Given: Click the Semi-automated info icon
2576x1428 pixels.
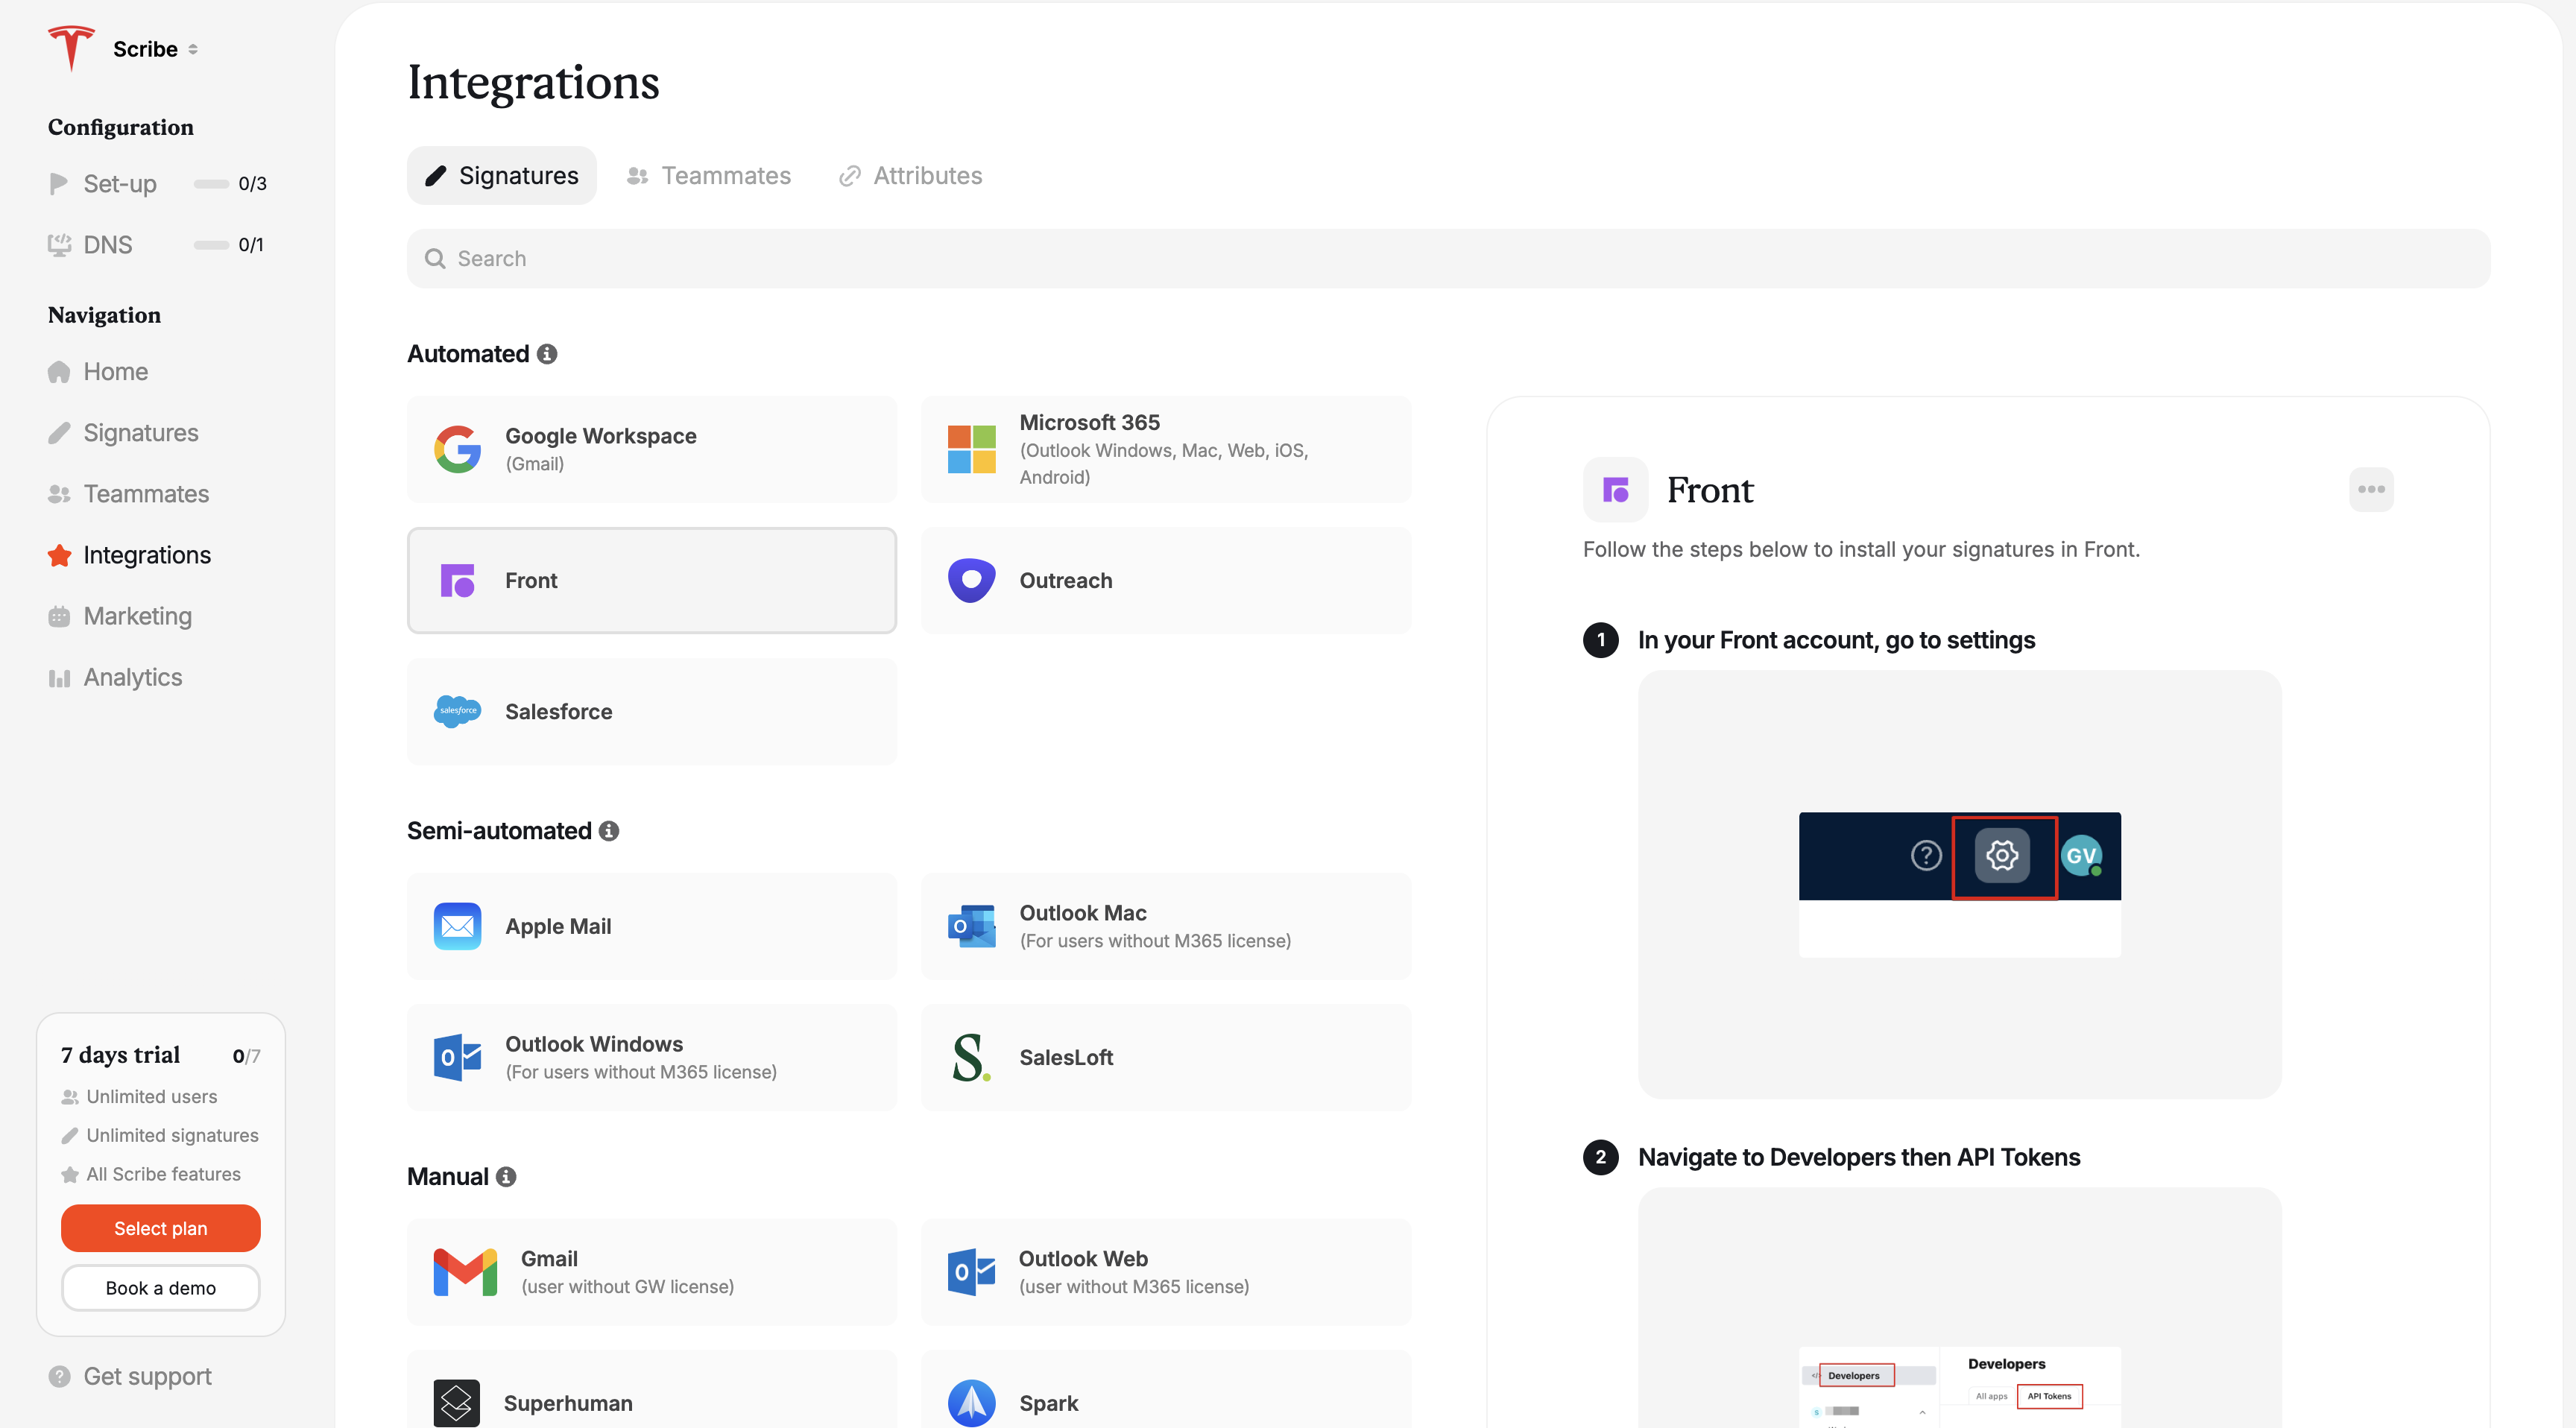Looking at the screenshot, I should tap(609, 831).
